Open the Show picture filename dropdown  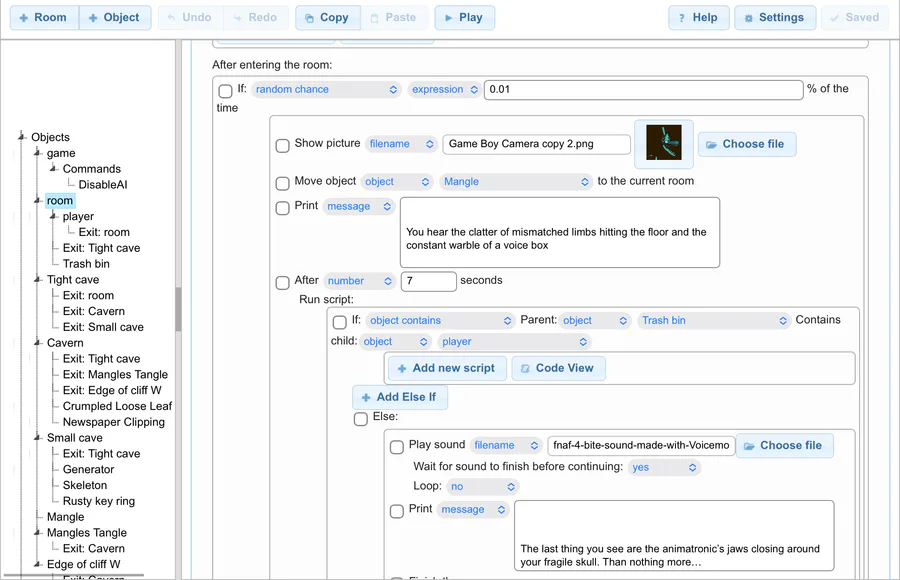pos(401,144)
